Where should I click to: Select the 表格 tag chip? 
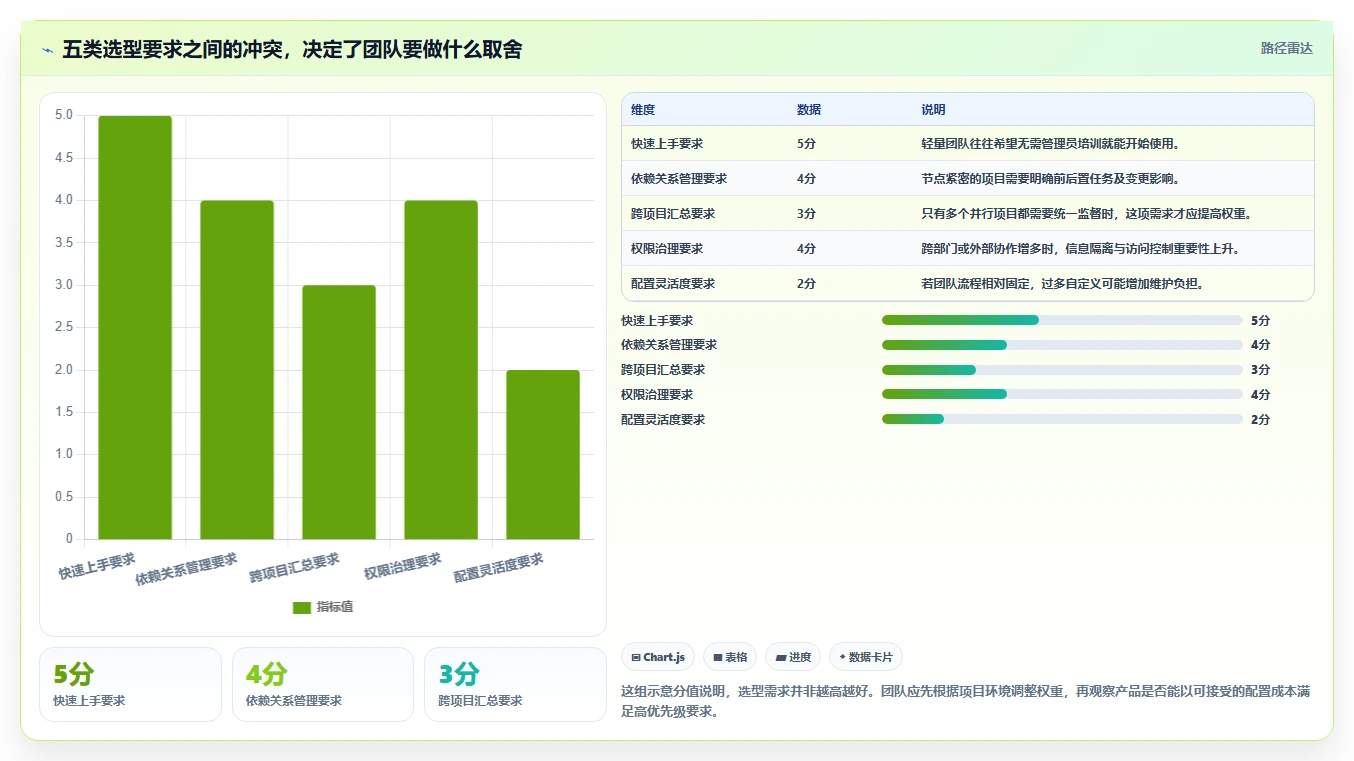[730, 657]
